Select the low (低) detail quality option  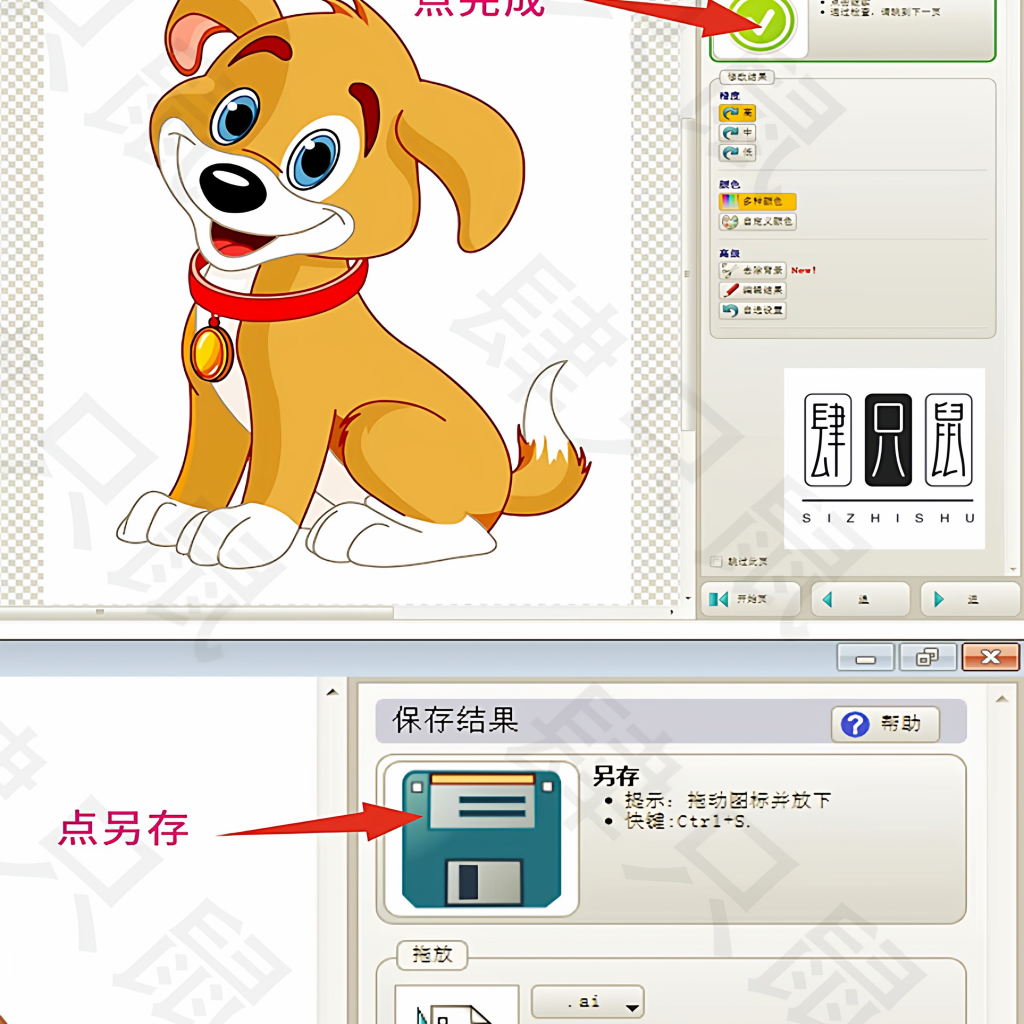tap(737, 153)
